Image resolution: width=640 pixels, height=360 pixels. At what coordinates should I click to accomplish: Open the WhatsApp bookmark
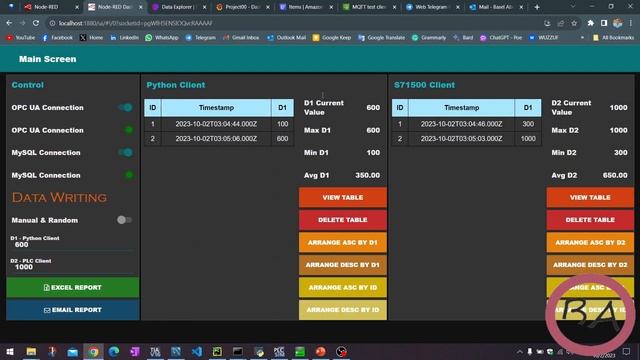click(162, 38)
